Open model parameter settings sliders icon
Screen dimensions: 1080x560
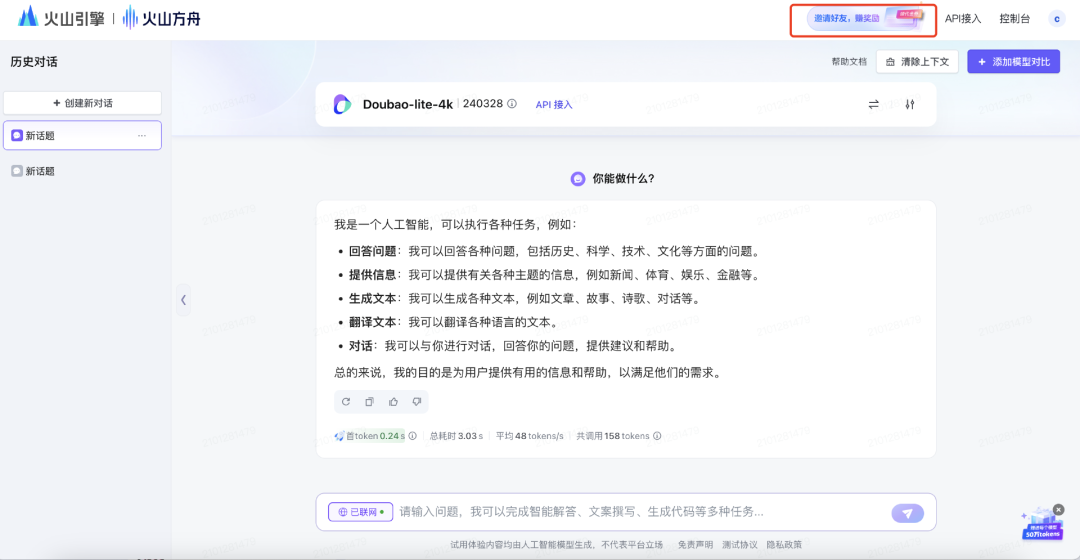pos(910,105)
